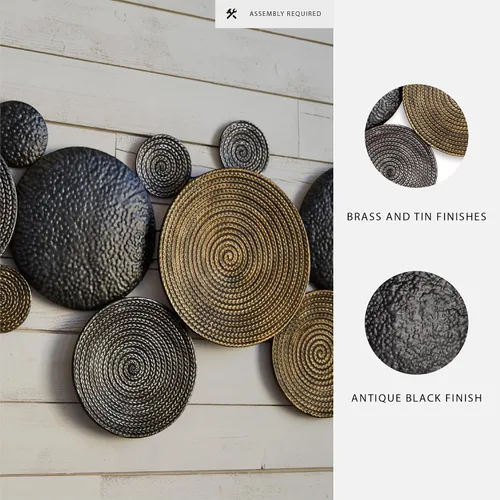The height and width of the screenshot is (500, 500).
Task: Select the large black hammered plate
Action: 83,228
